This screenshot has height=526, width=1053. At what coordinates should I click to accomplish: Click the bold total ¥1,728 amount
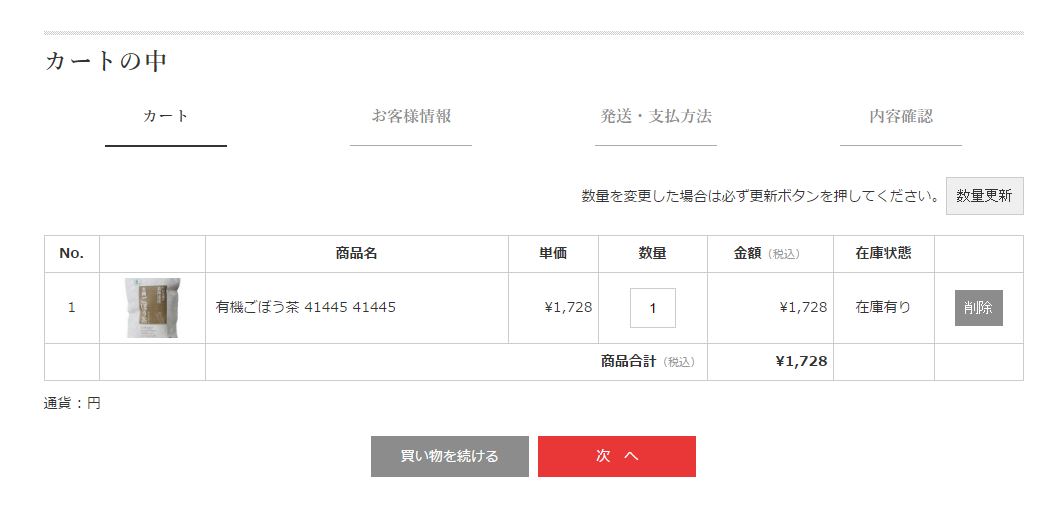(x=801, y=361)
